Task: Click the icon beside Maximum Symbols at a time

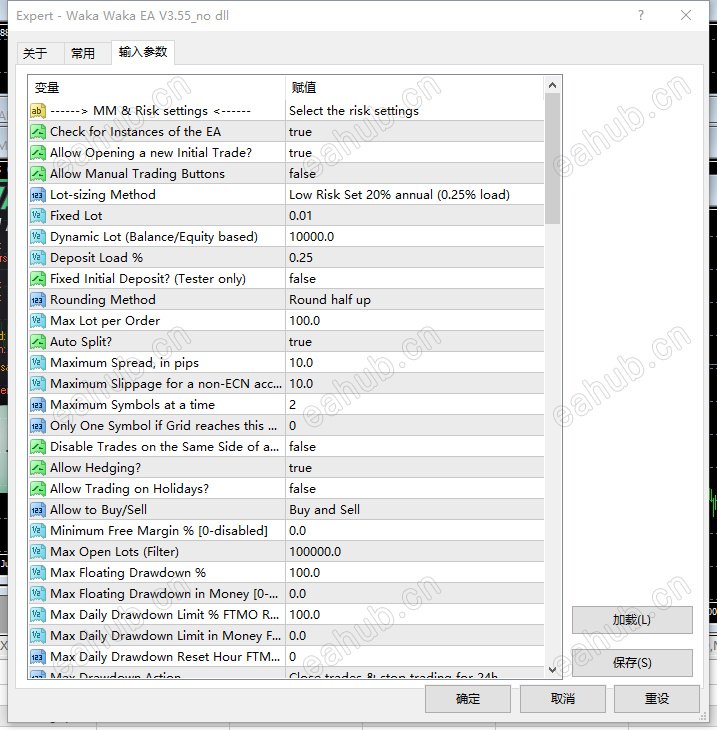Action: point(38,405)
